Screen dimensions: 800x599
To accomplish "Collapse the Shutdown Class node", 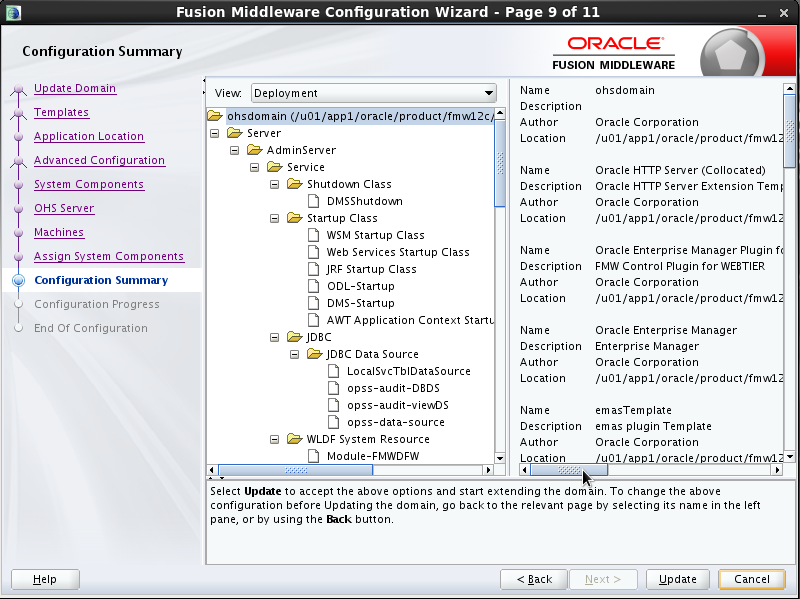I will coord(274,184).
